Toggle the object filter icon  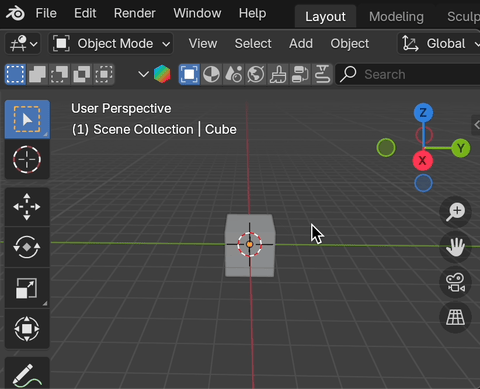pyautogui.click(x=189, y=74)
